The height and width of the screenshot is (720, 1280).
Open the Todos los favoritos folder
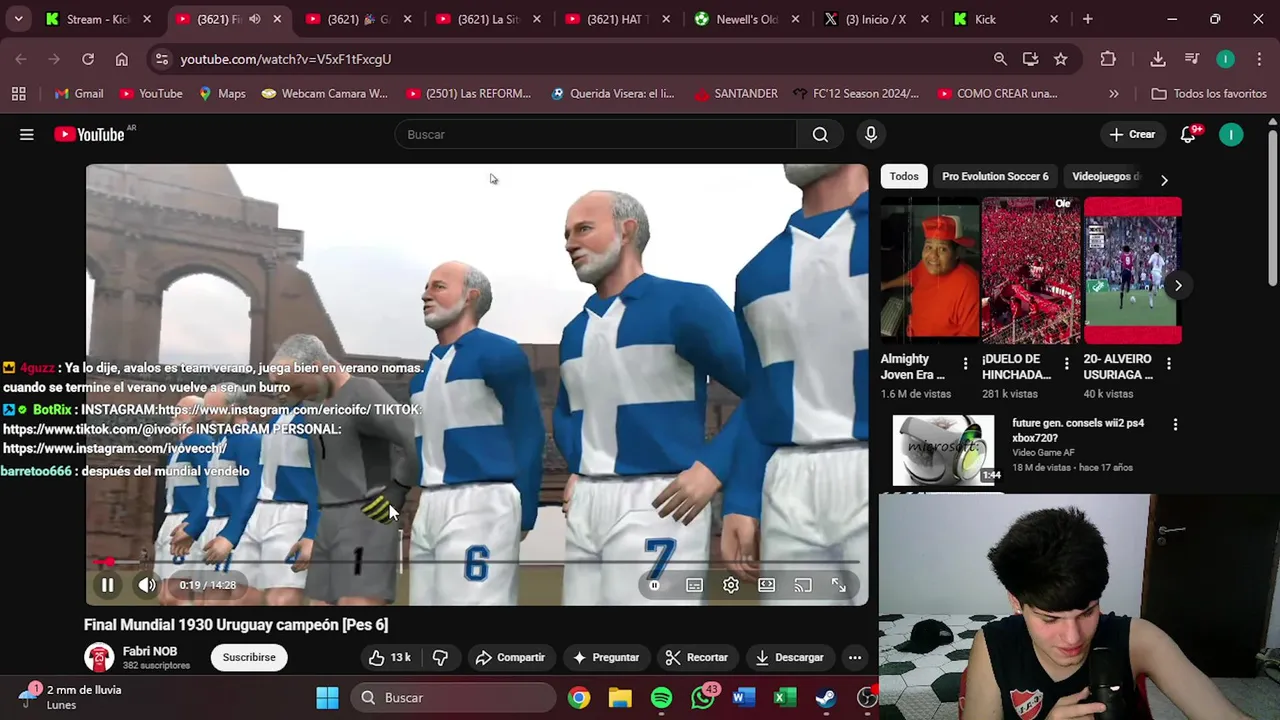(1209, 93)
